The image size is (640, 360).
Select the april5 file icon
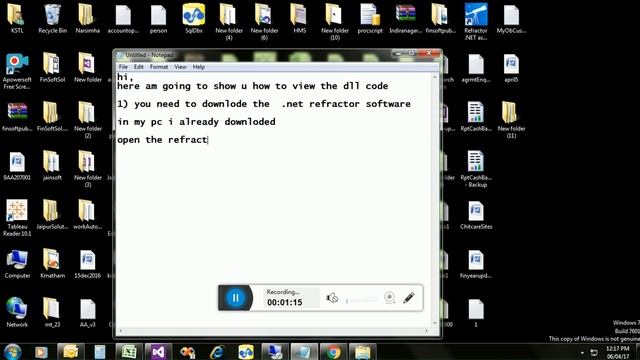click(x=511, y=69)
